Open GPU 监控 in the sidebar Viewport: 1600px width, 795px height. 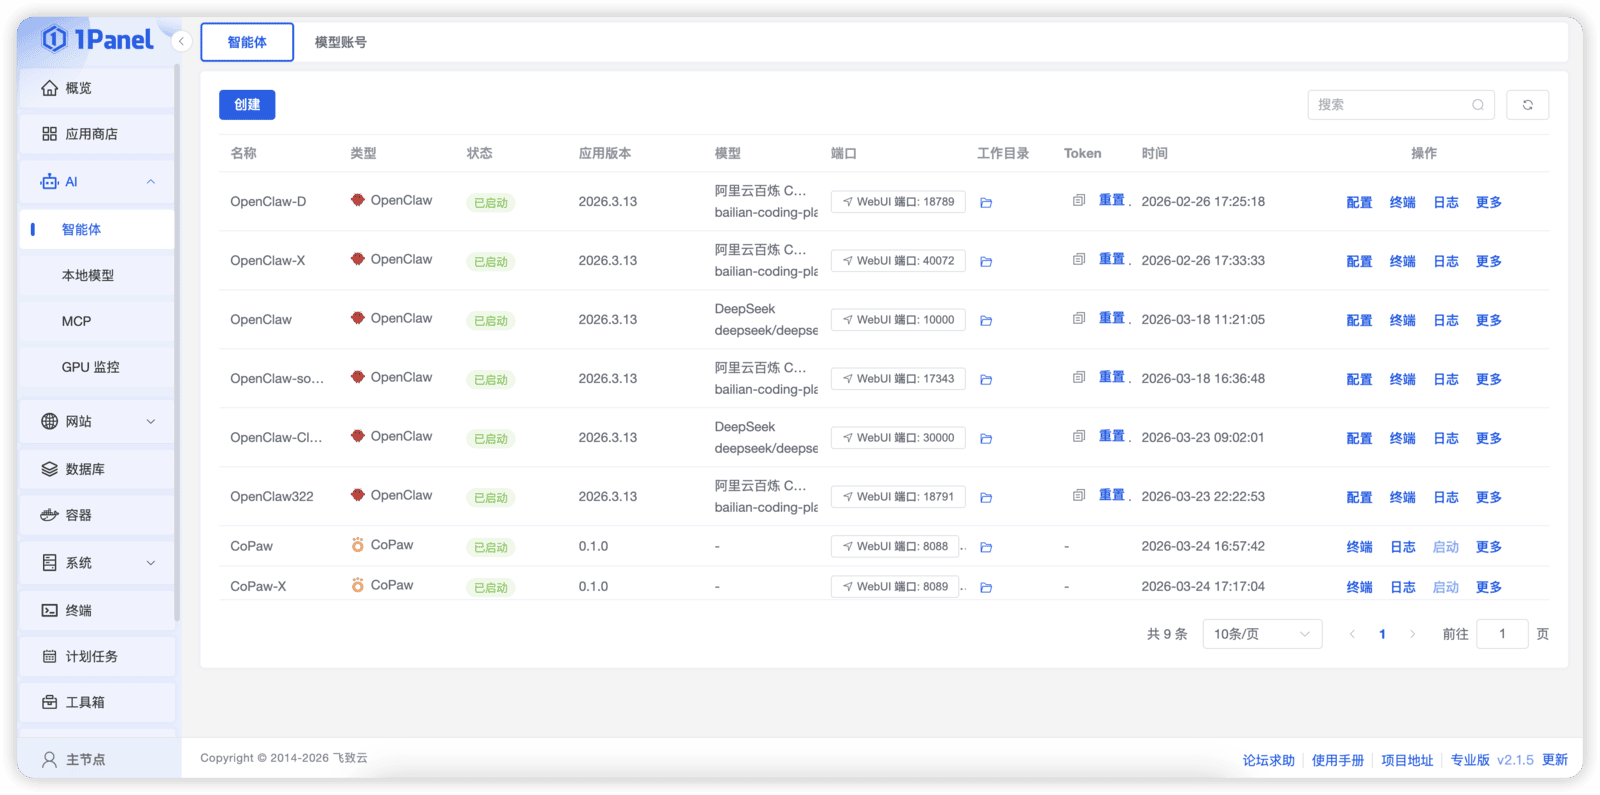coord(97,367)
